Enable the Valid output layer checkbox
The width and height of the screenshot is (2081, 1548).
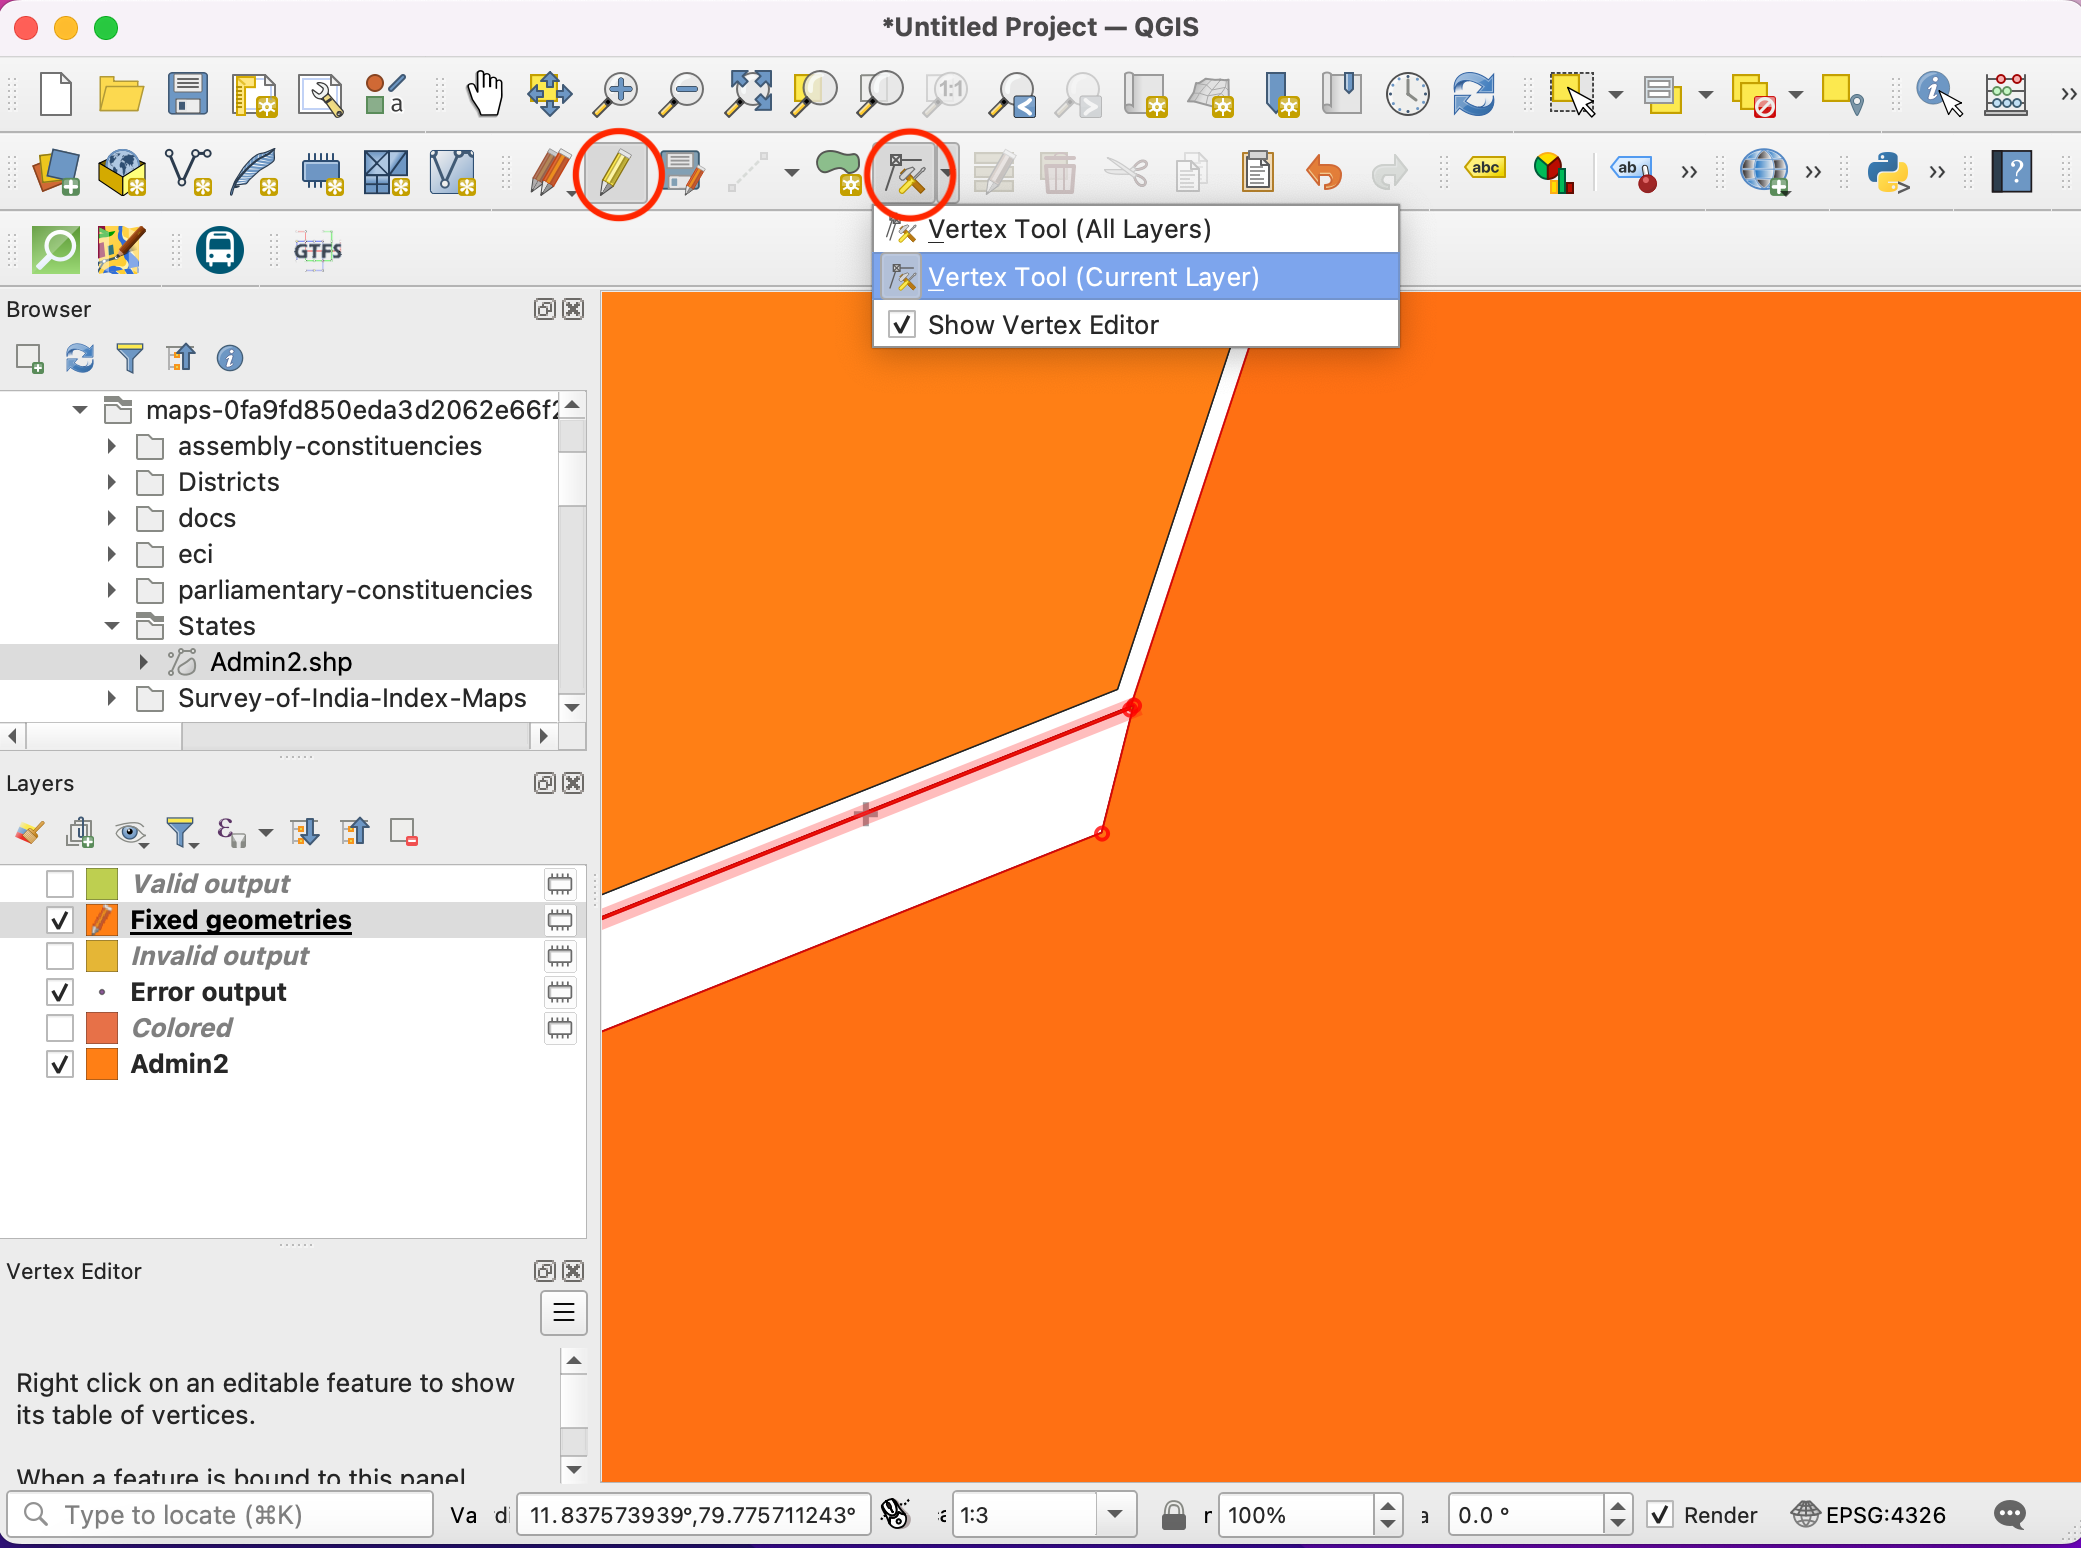(60, 884)
